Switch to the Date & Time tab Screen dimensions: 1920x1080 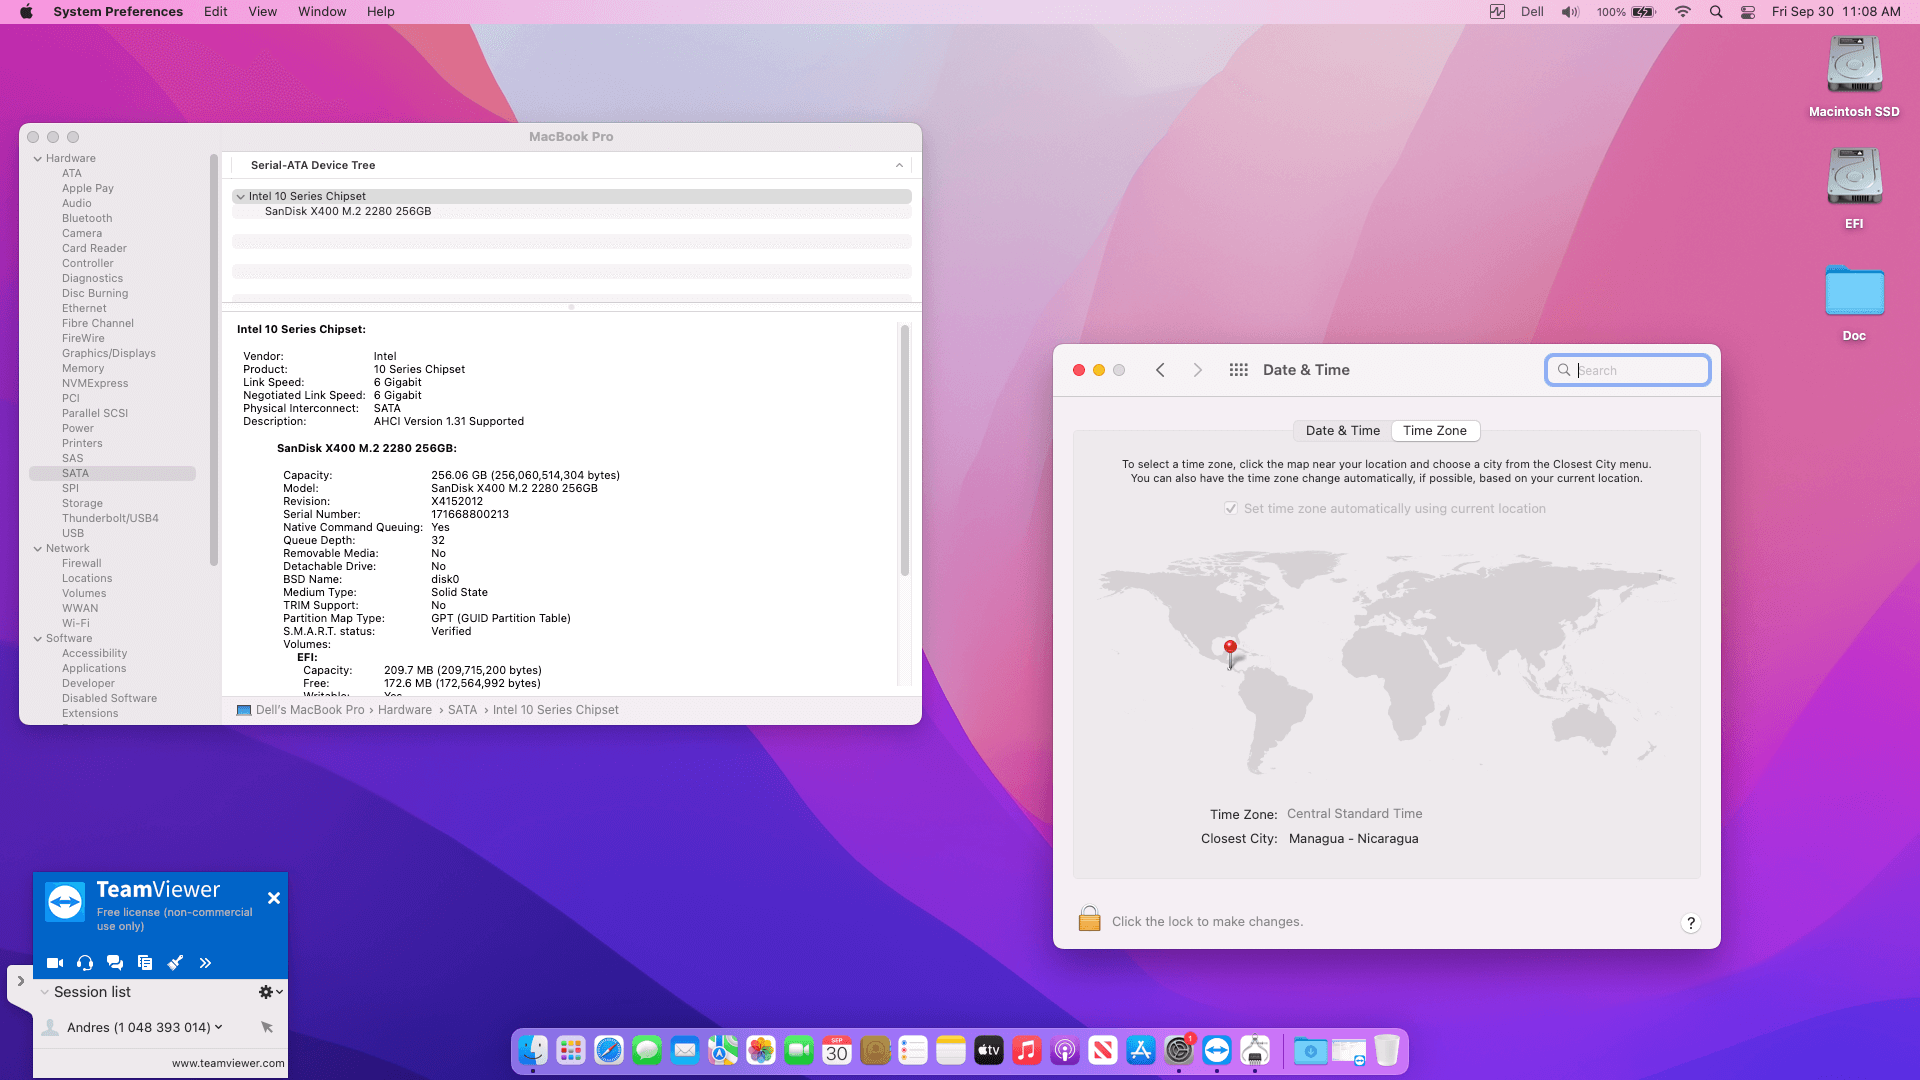[1342, 431]
